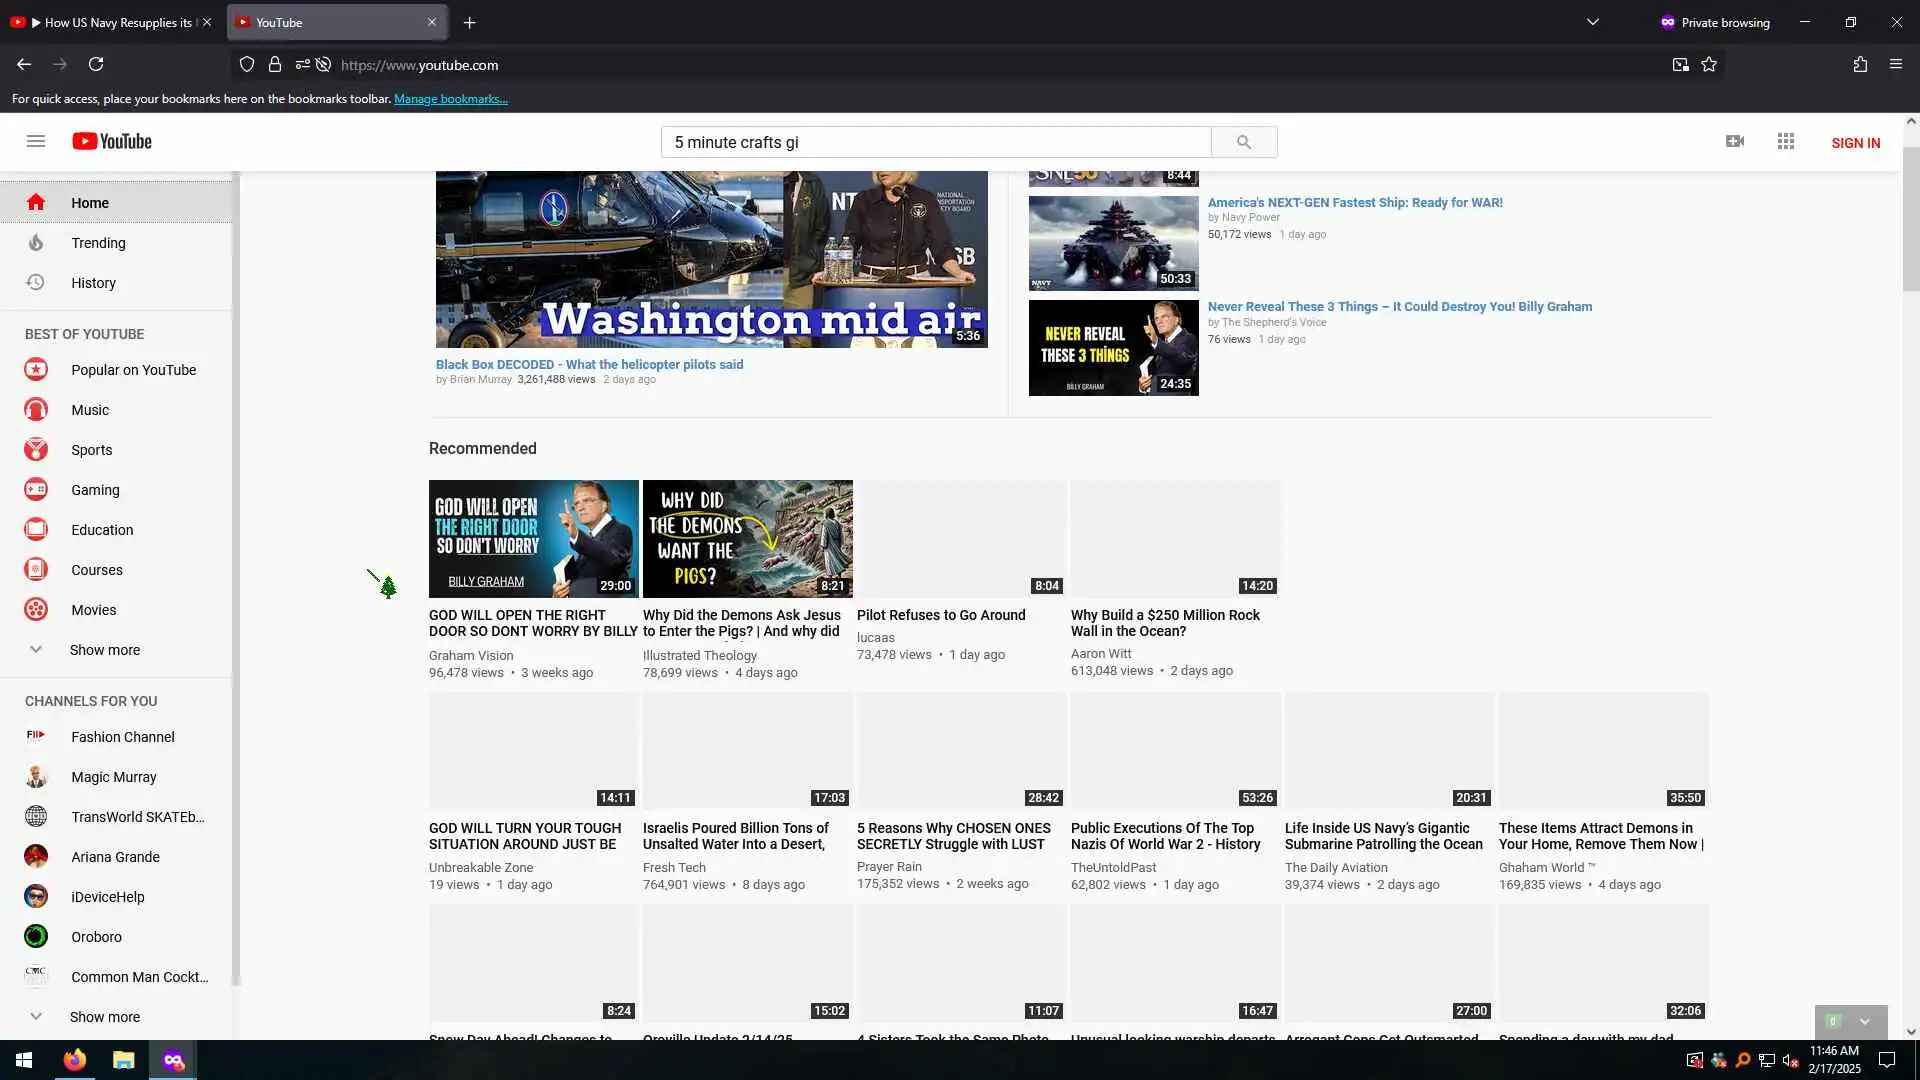The image size is (1920, 1080).
Task: Bookmark this page with the star icon
Action: (1709, 64)
